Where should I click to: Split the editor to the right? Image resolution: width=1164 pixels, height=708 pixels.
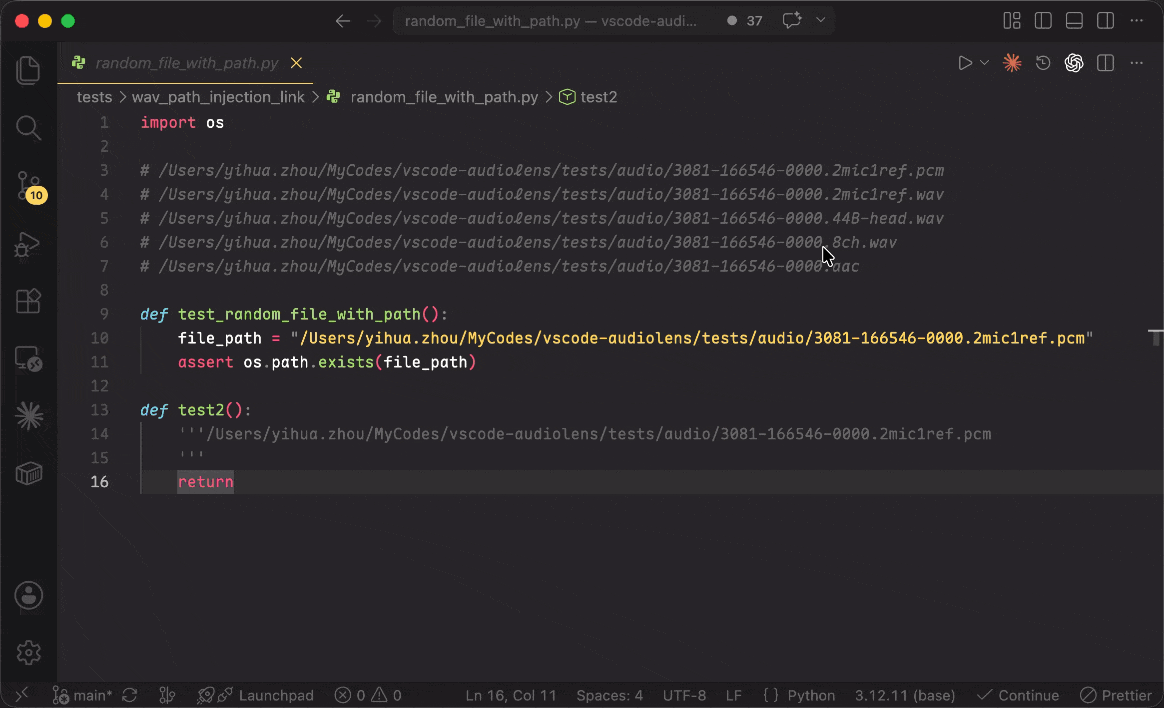[1105, 63]
